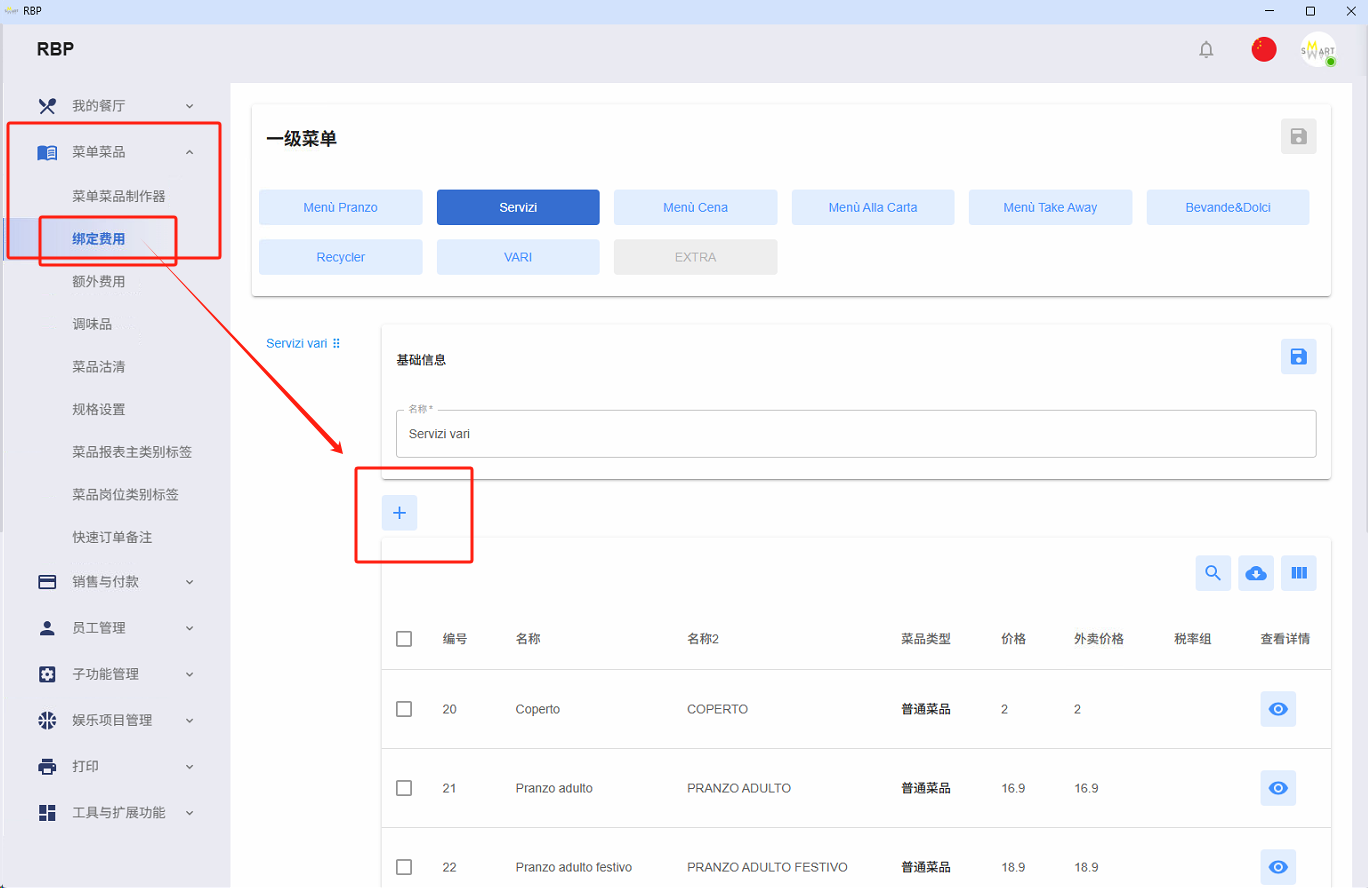Viewport: 1368px width, 888px height.
Task: Open the table search magnifier icon
Action: coord(1213,573)
